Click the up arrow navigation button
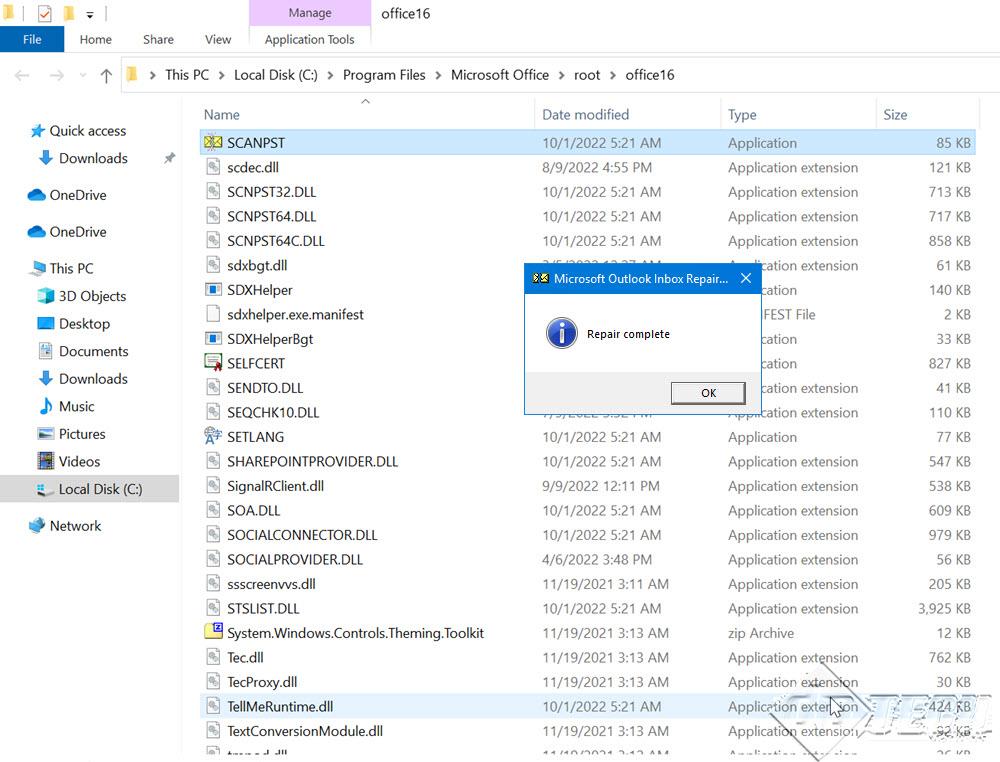The width and height of the screenshot is (1000, 762). (x=106, y=75)
